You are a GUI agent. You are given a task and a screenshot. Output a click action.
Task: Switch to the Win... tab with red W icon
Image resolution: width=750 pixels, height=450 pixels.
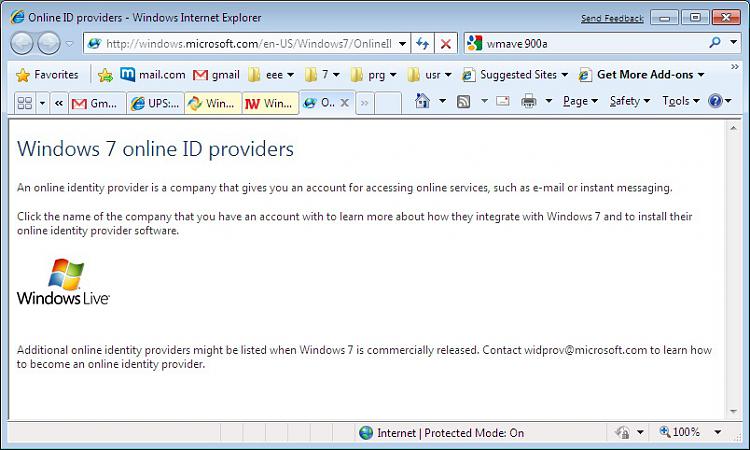coord(270,103)
